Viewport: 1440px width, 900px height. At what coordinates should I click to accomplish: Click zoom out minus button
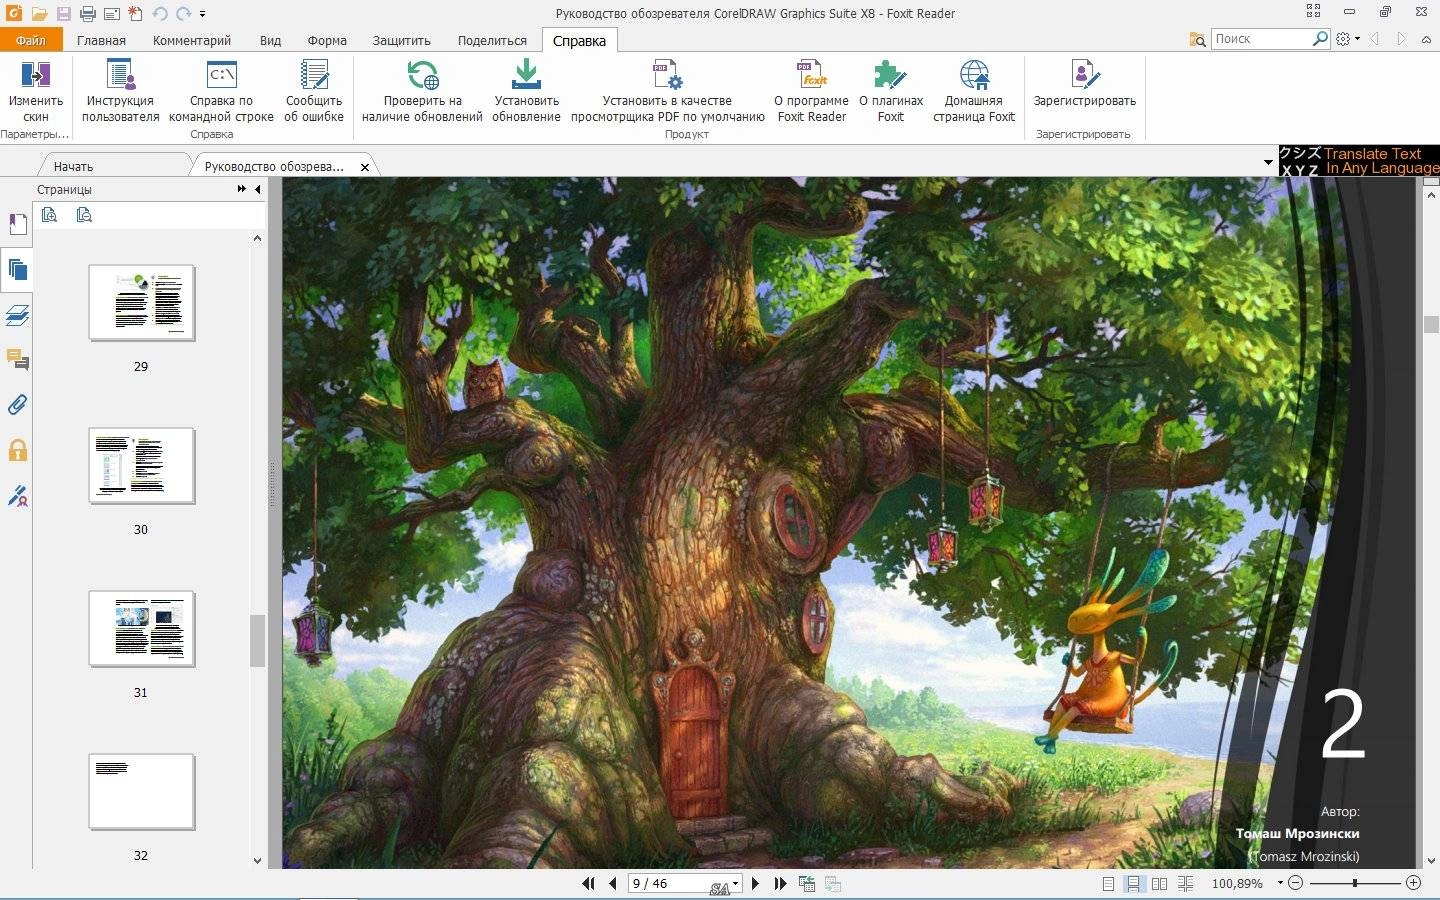click(x=1296, y=883)
